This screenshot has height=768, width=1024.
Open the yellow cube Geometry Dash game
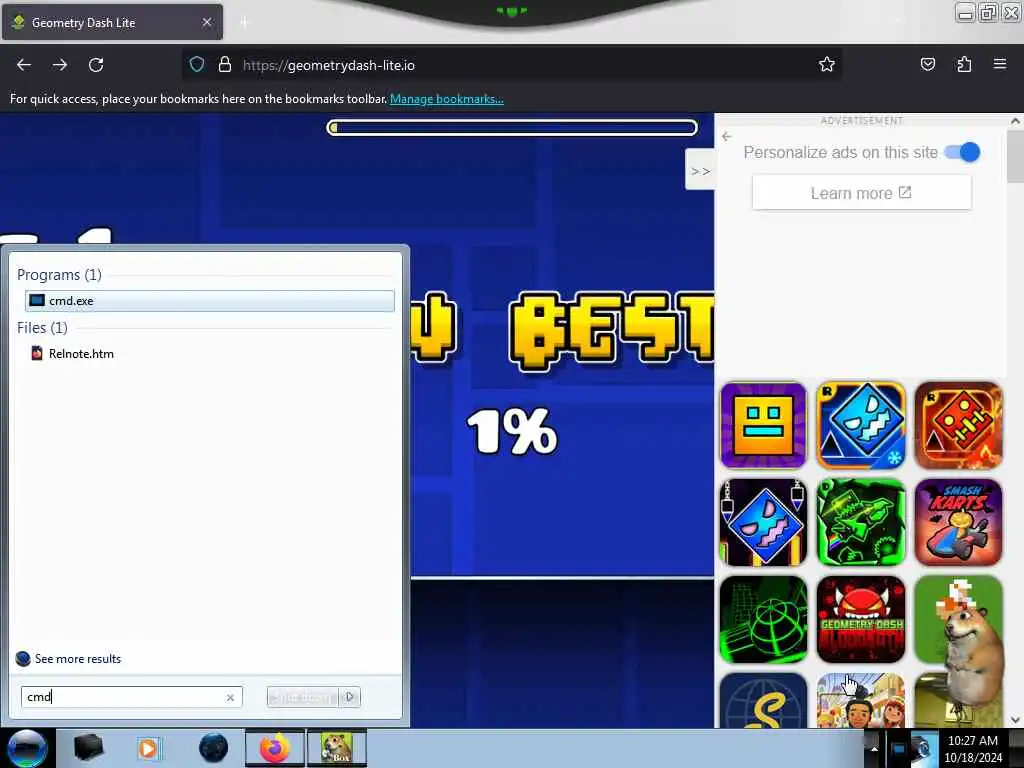763,425
